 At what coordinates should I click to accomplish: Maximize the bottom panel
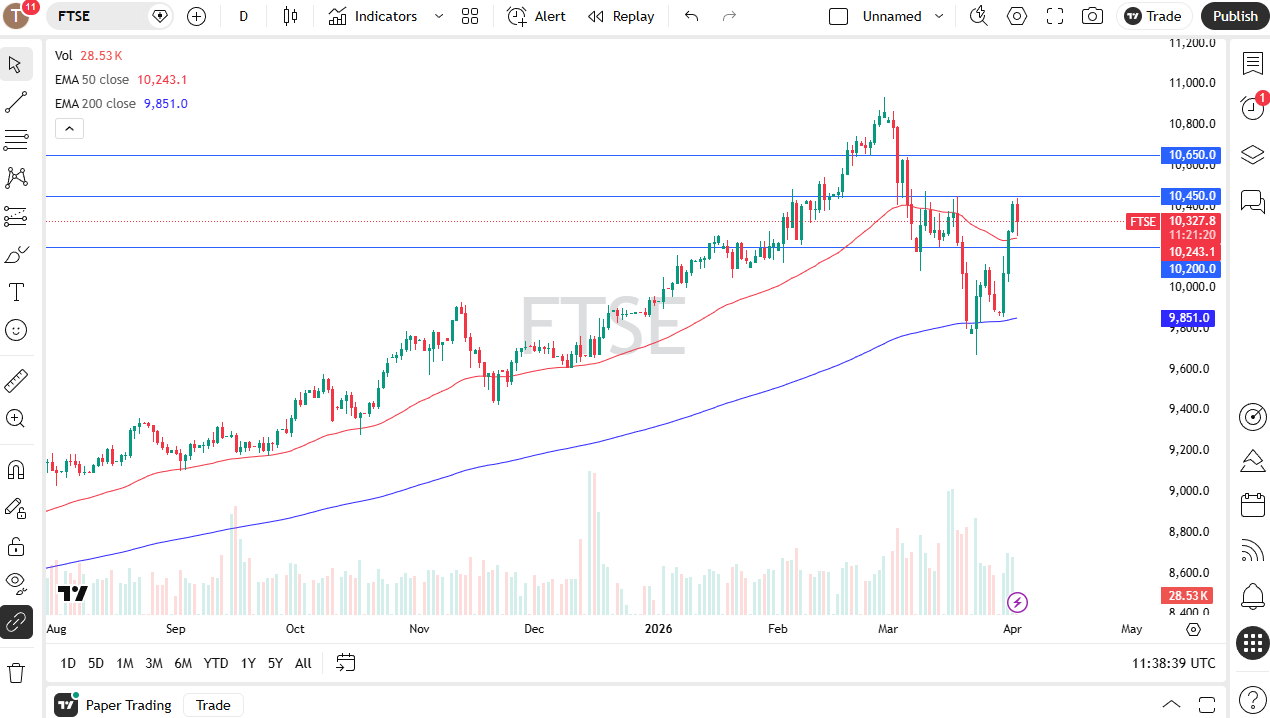[1207, 705]
